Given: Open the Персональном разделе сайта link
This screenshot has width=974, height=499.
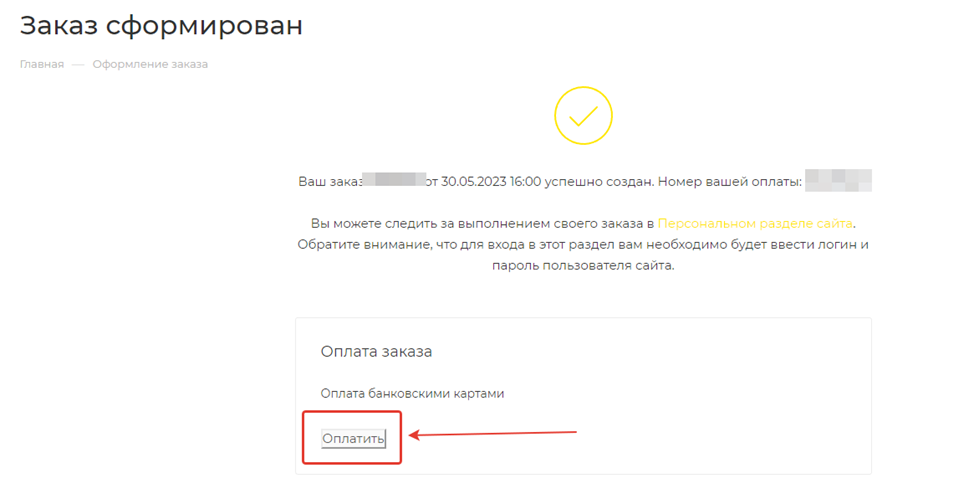Looking at the screenshot, I should click(755, 223).
